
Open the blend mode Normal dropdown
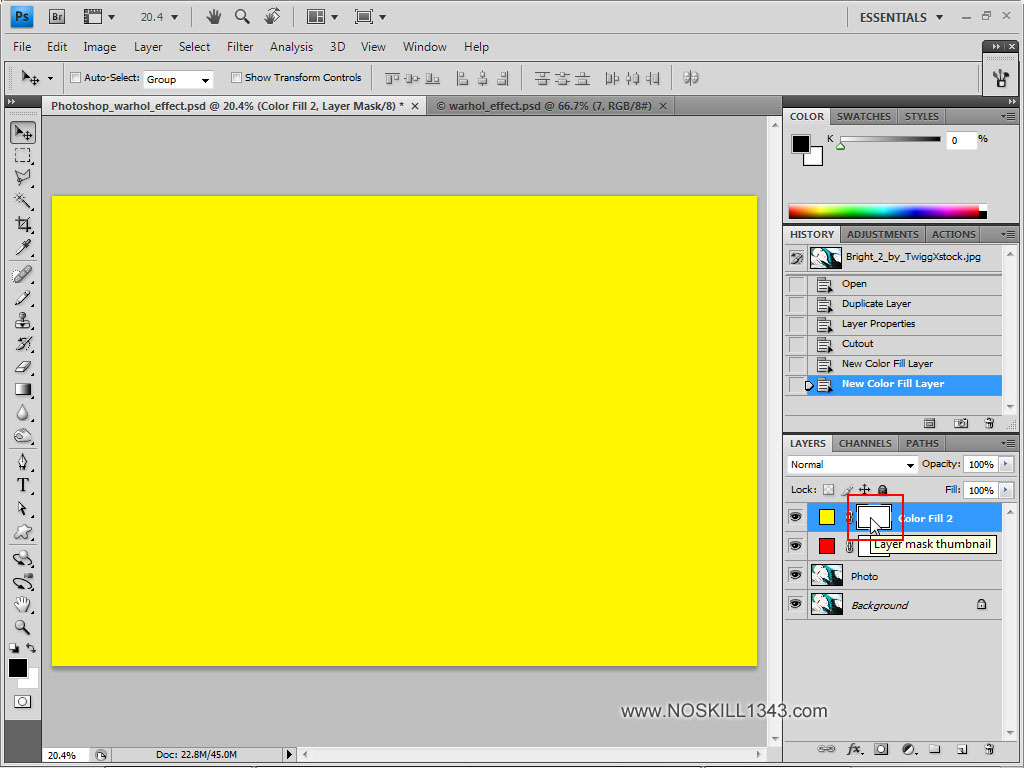852,464
